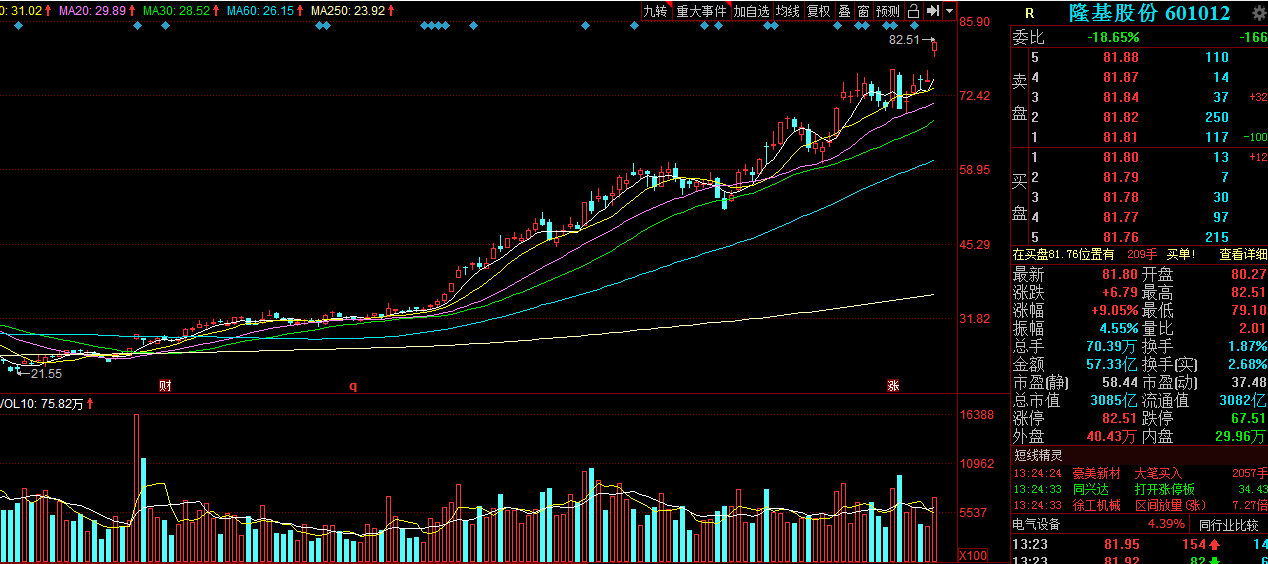Click the X100 volume scale label
Screen dimensions: 1268x564
click(974, 555)
